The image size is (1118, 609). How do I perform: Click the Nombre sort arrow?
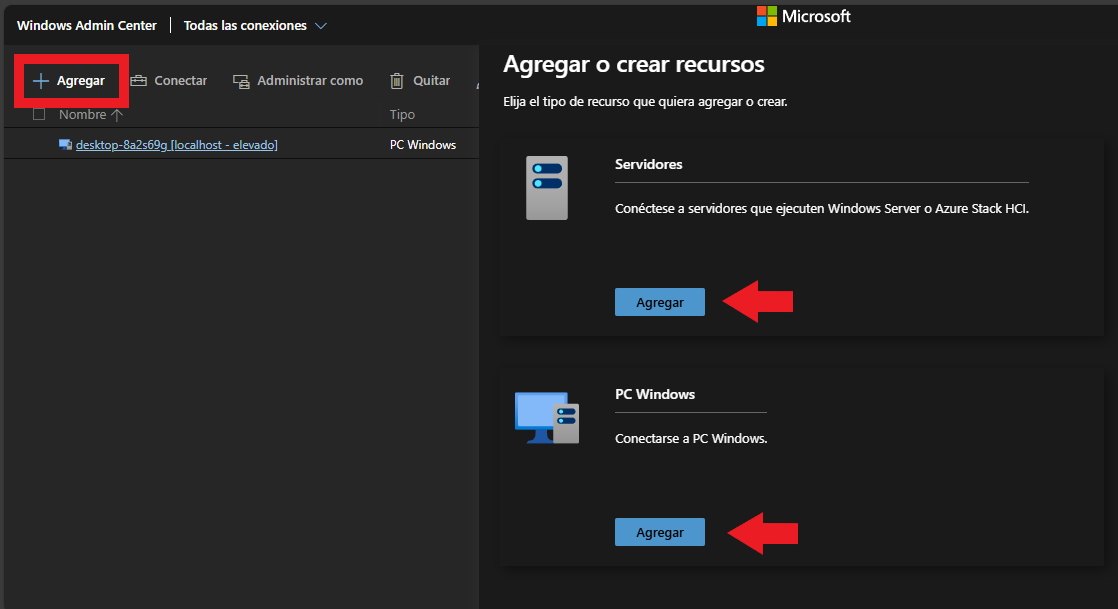coord(117,114)
